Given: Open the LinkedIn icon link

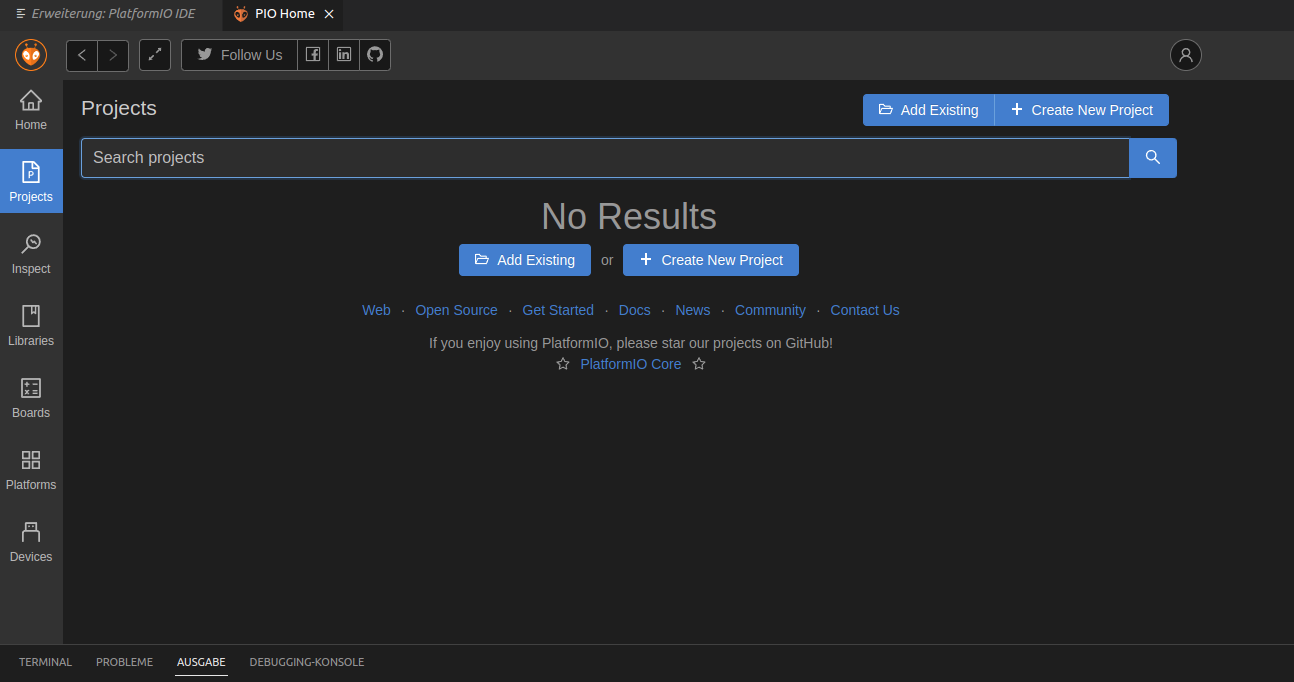Looking at the screenshot, I should tap(344, 55).
